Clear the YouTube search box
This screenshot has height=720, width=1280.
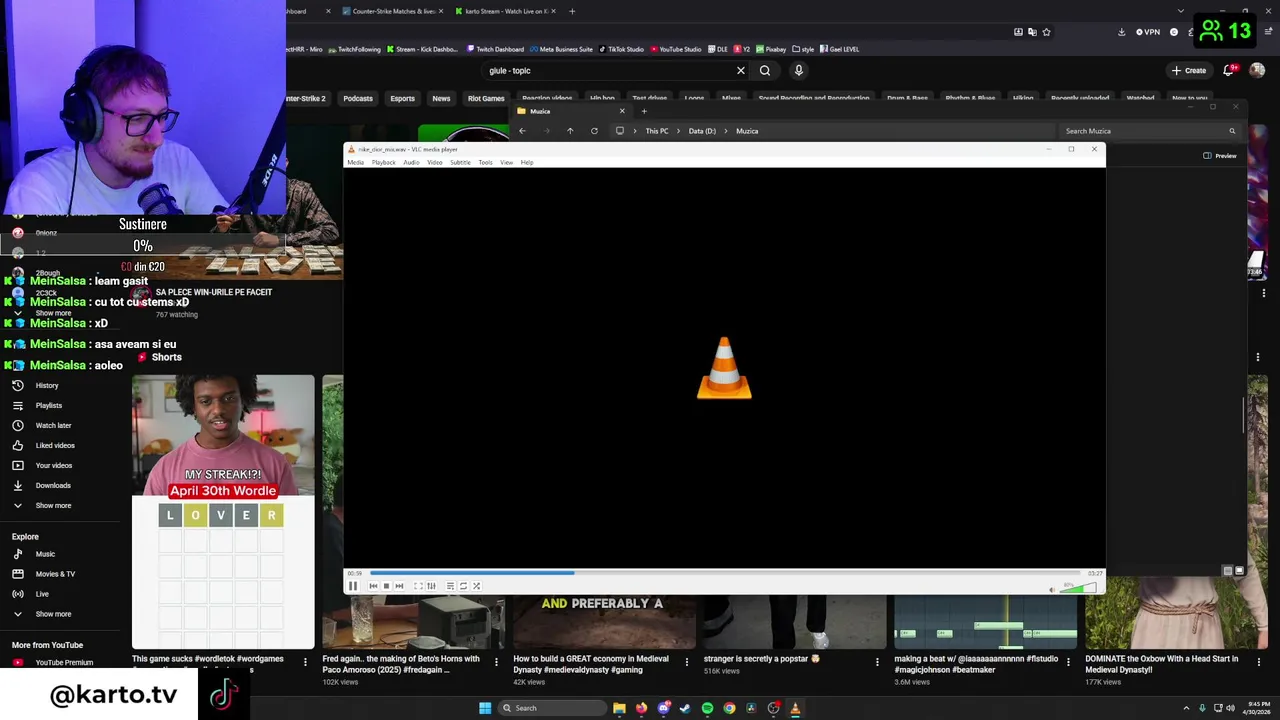[741, 70]
